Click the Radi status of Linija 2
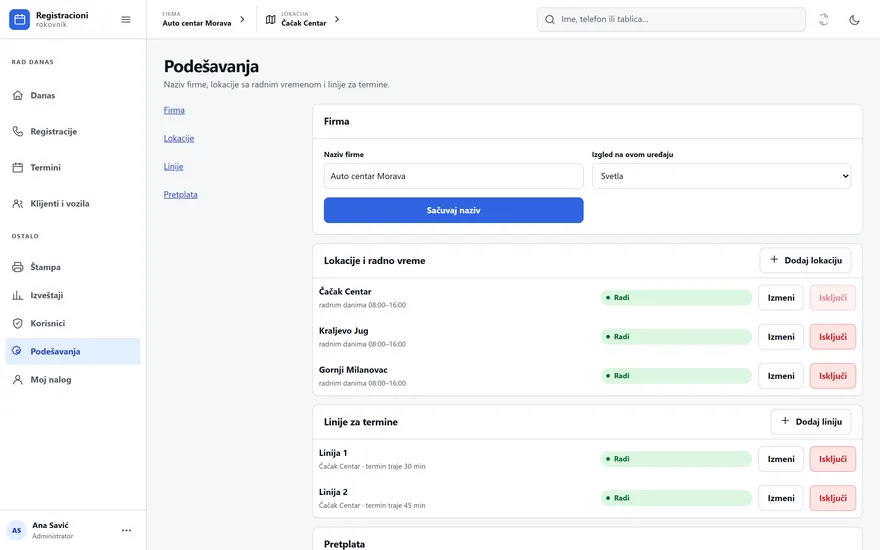 [x=676, y=498]
